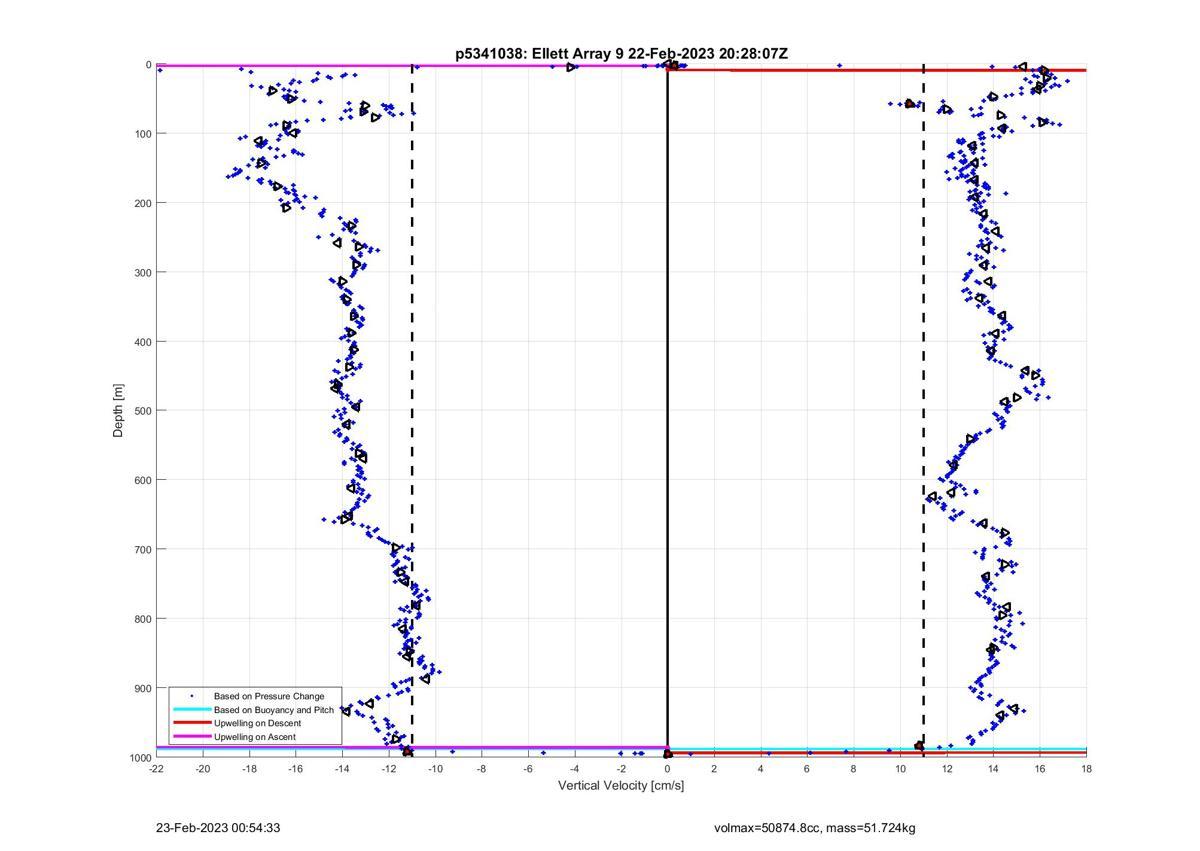Click the x-axis tick label '6'

(807, 769)
